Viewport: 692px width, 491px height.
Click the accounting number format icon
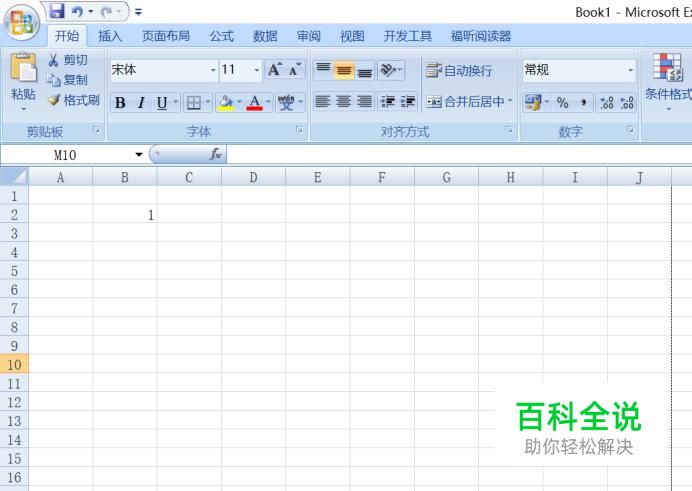point(533,103)
